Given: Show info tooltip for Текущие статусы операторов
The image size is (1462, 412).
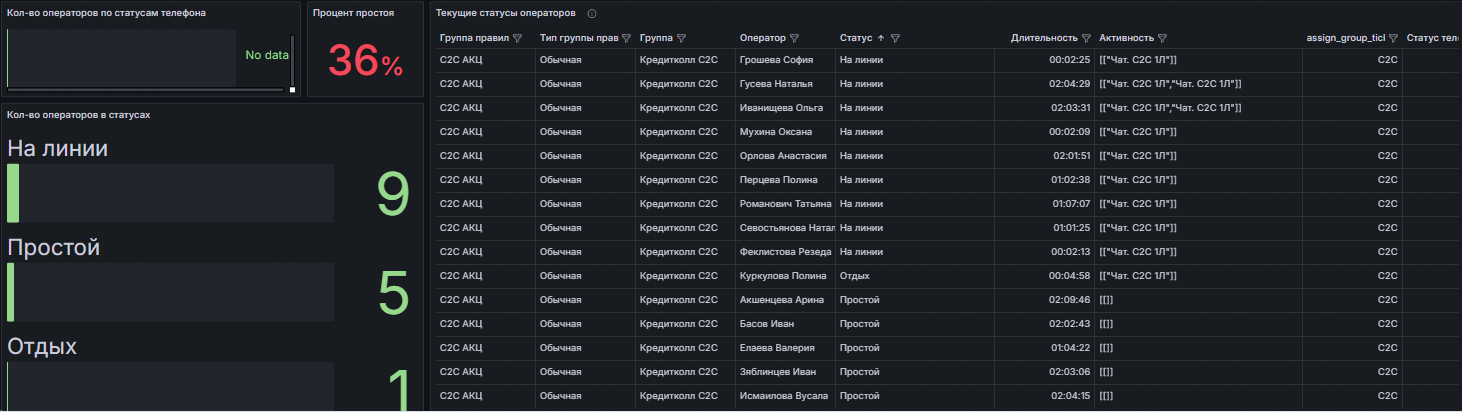Looking at the screenshot, I should [592, 14].
